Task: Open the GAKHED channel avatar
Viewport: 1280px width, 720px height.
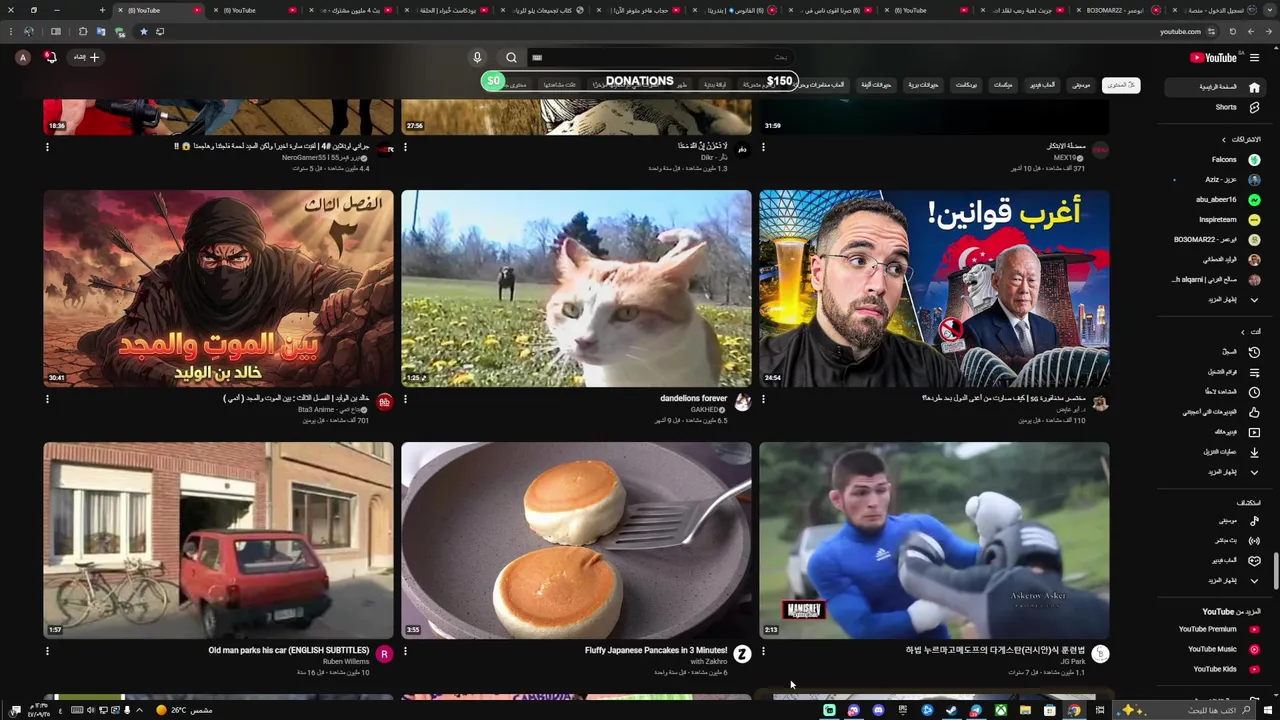Action: click(742, 402)
